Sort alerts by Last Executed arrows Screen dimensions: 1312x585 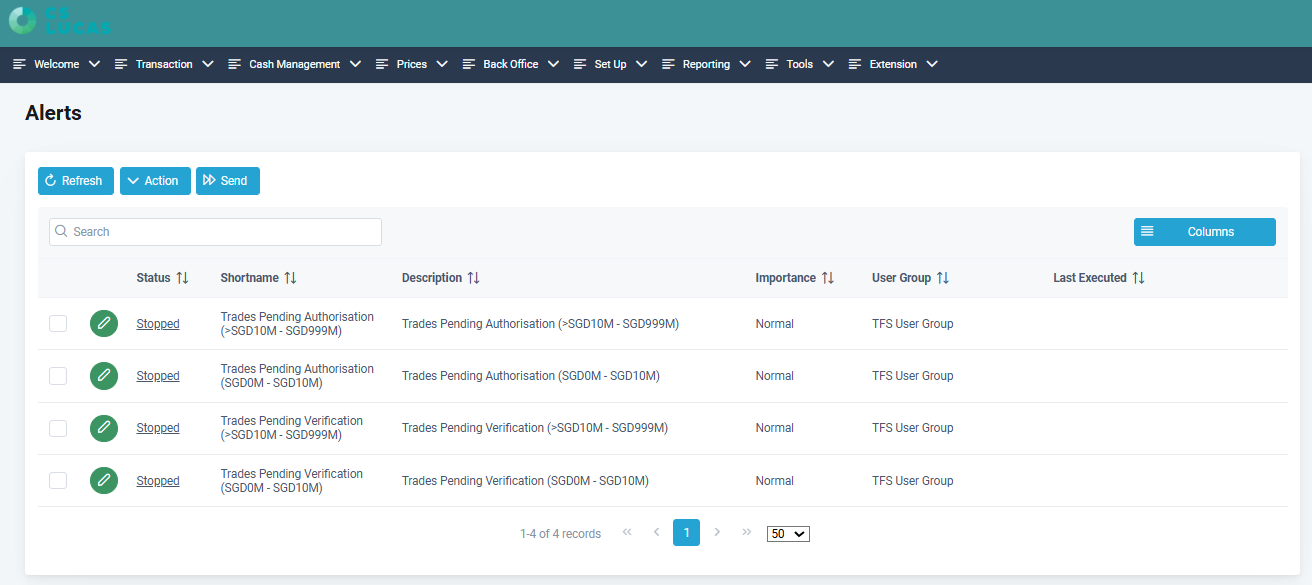coord(1138,278)
